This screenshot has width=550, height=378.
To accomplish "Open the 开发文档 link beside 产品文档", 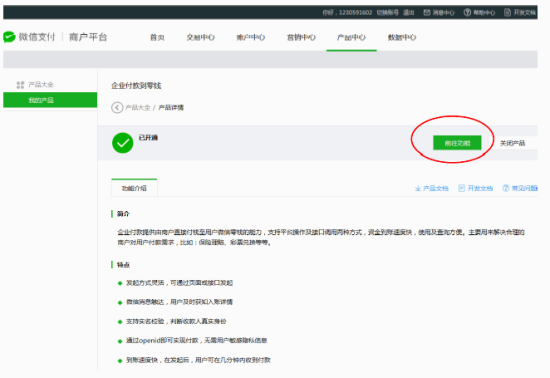I will tap(480, 188).
